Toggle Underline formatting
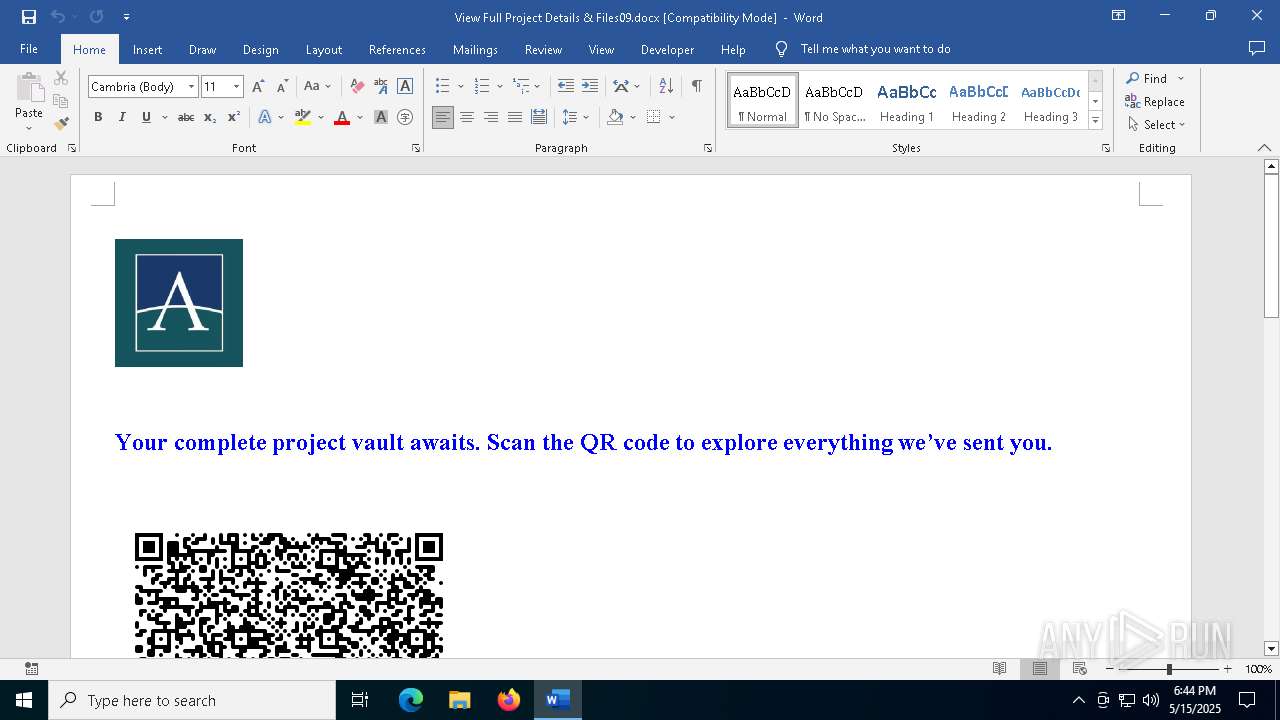Viewport: 1280px width, 720px height. pos(146,117)
